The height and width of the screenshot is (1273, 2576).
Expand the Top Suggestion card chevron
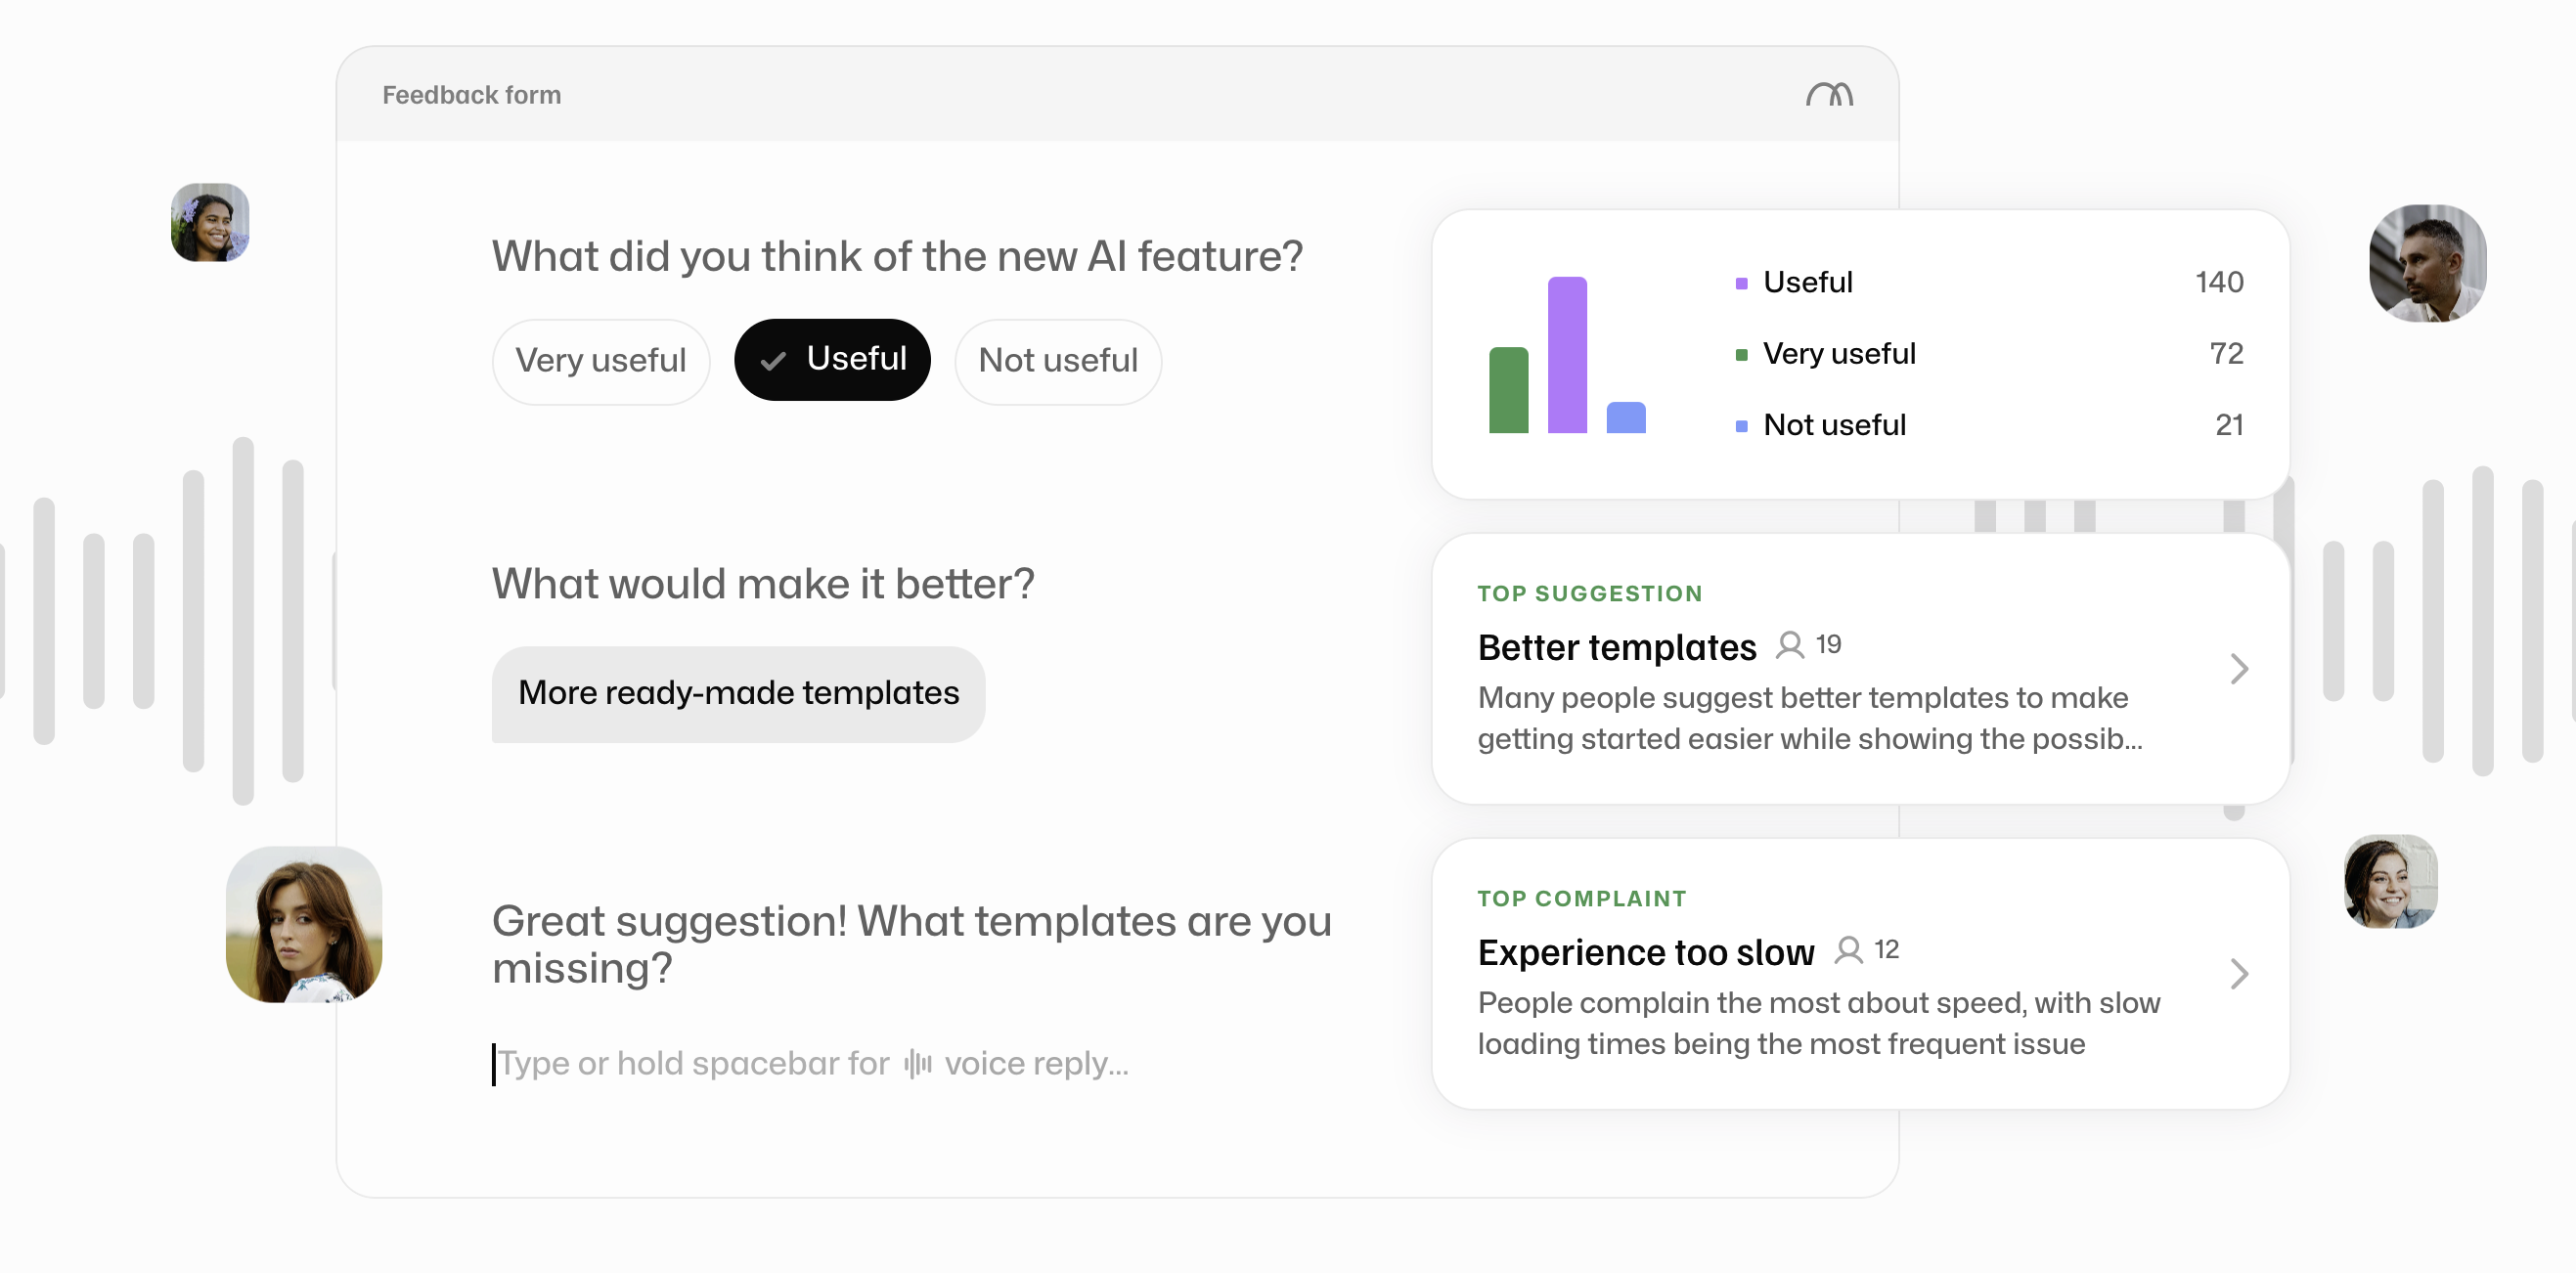click(2238, 669)
